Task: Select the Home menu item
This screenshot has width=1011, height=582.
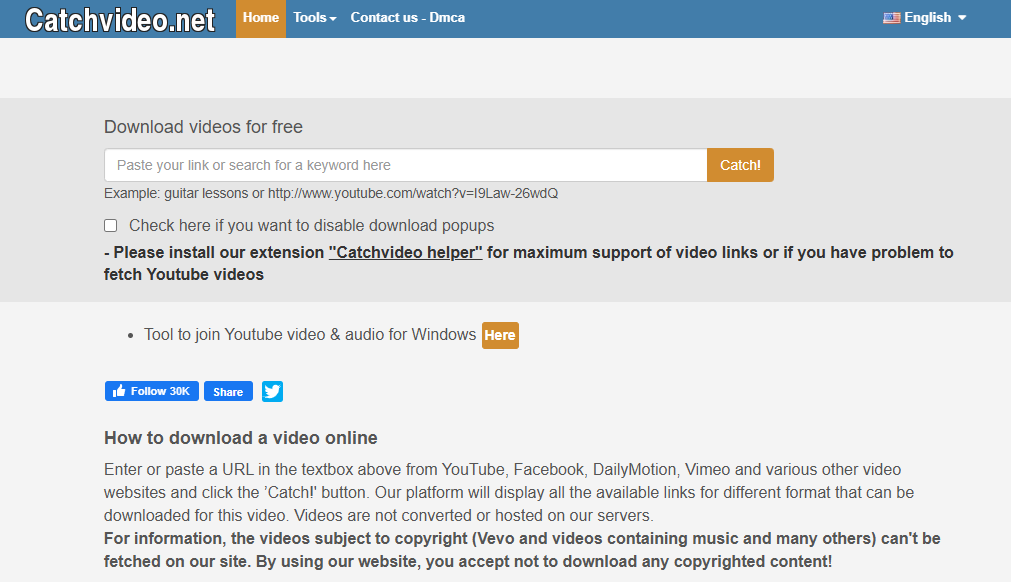Action: click(x=260, y=17)
